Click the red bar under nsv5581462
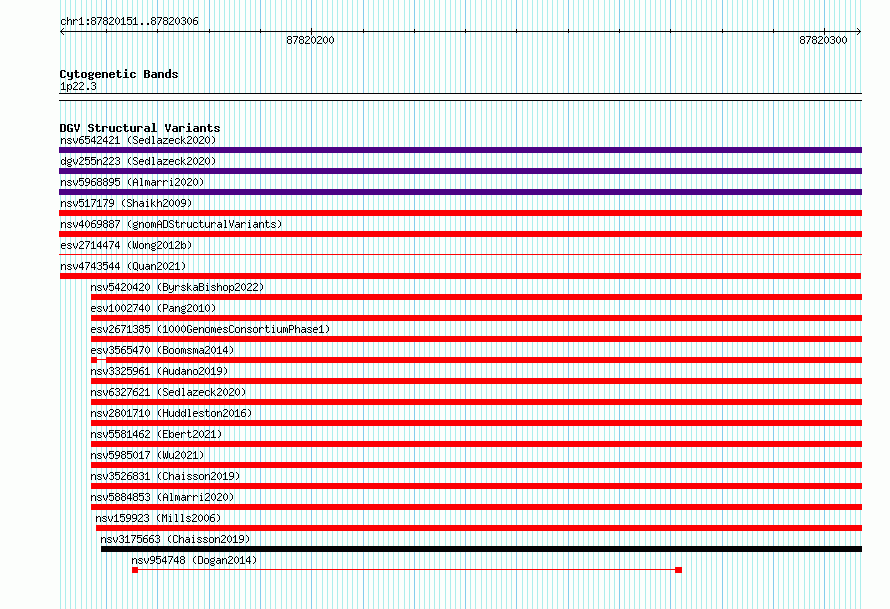 coord(476,444)
